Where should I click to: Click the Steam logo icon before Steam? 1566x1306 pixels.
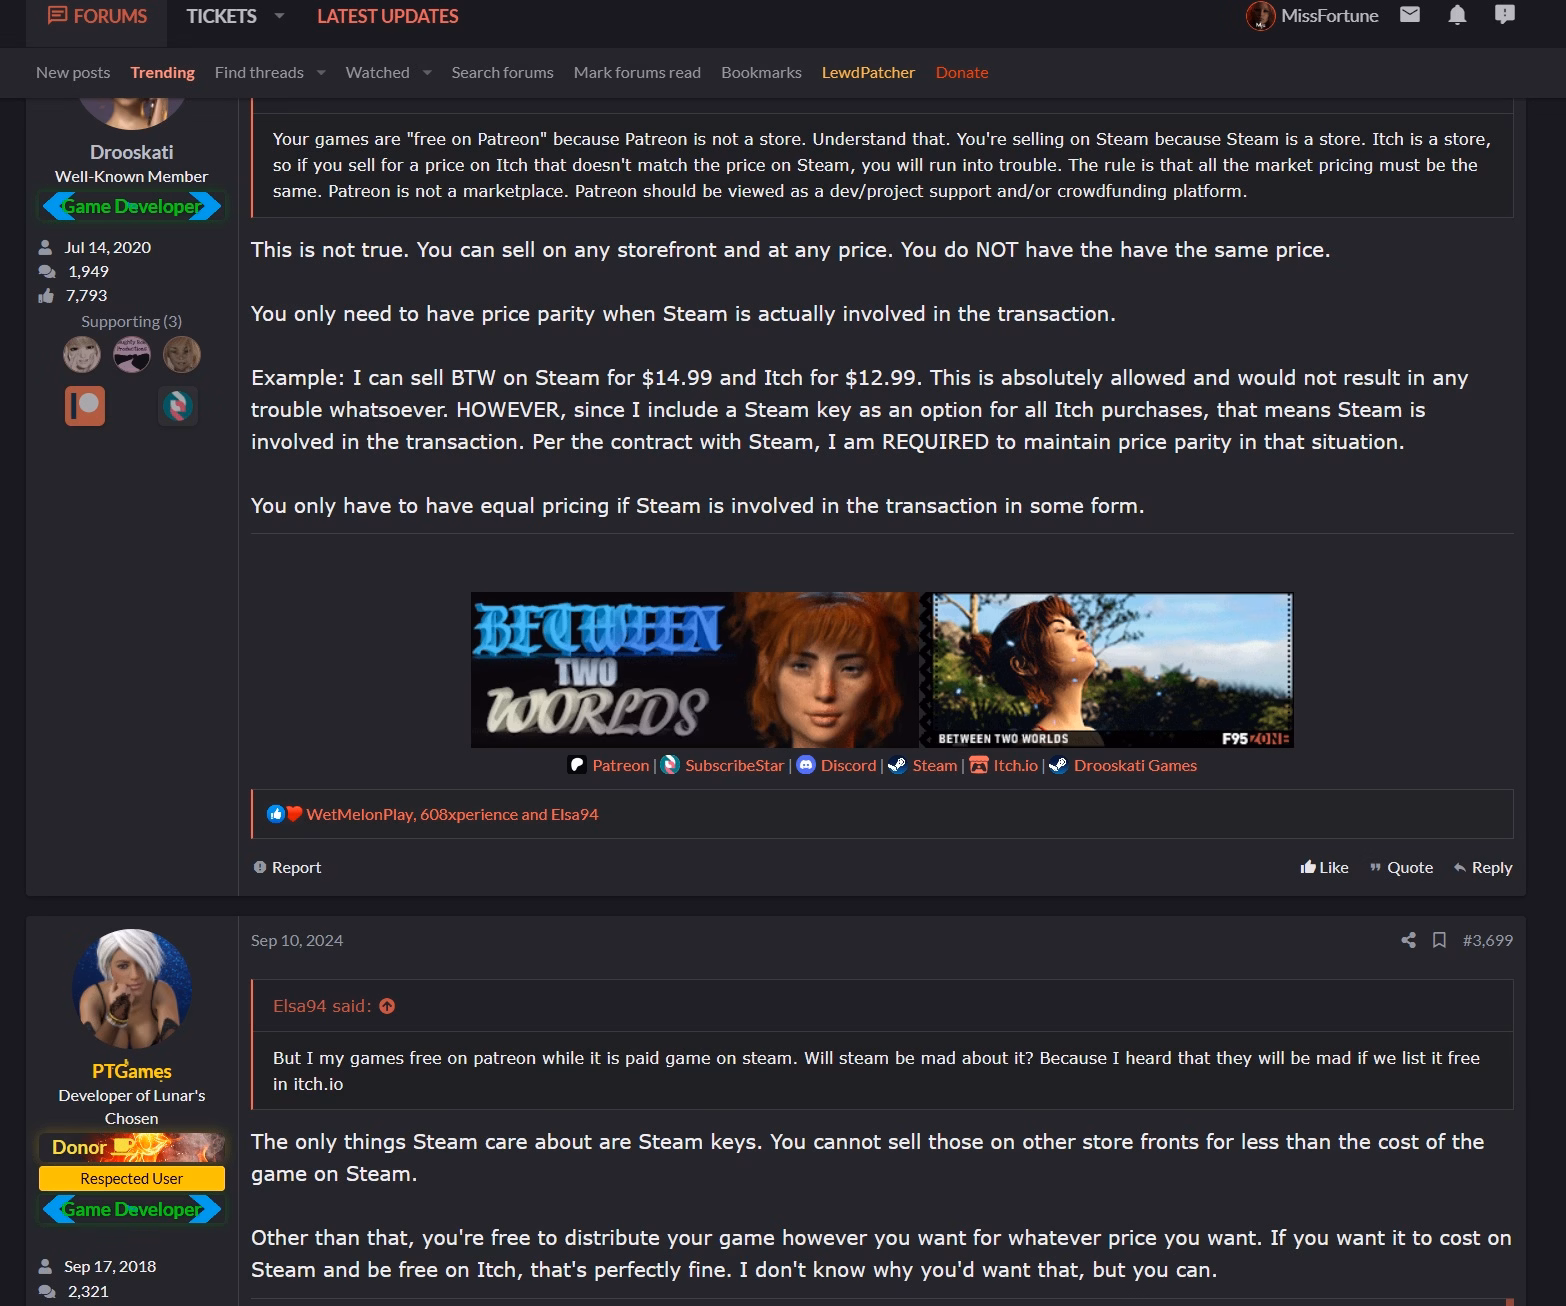[897, 765]
